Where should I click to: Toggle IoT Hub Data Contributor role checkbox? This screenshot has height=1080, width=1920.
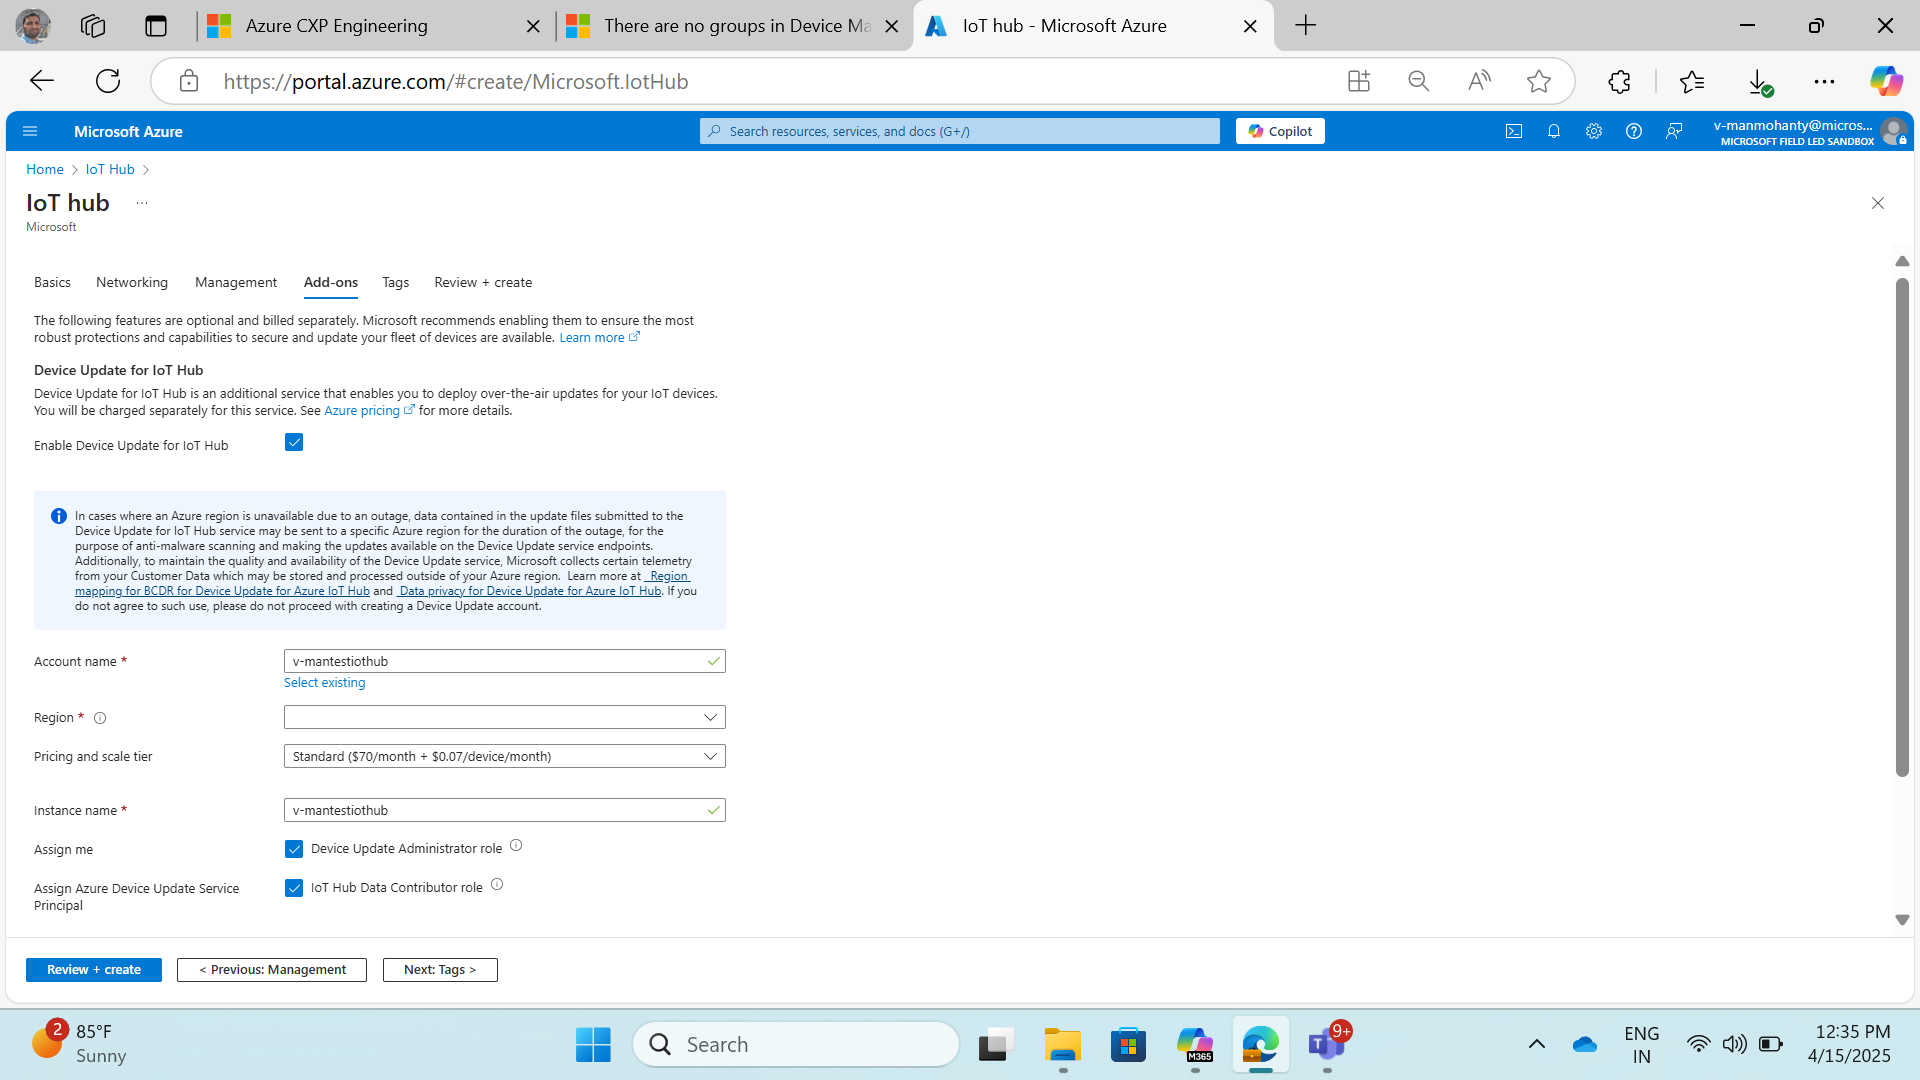tap(294, 888)
